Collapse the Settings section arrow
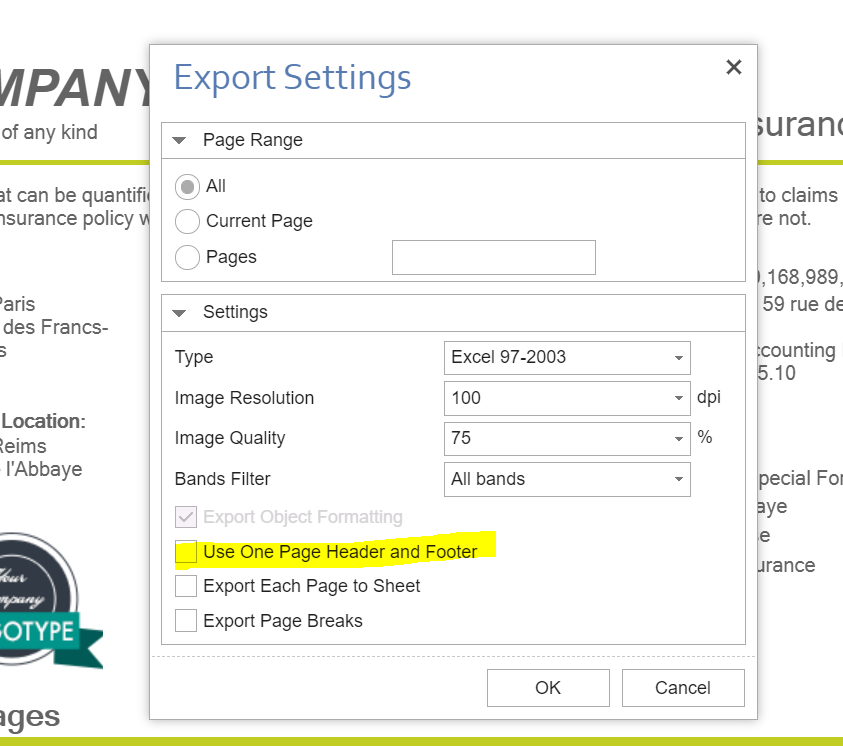The height and width of the screenshot is (746, 843). coord(179,313)
